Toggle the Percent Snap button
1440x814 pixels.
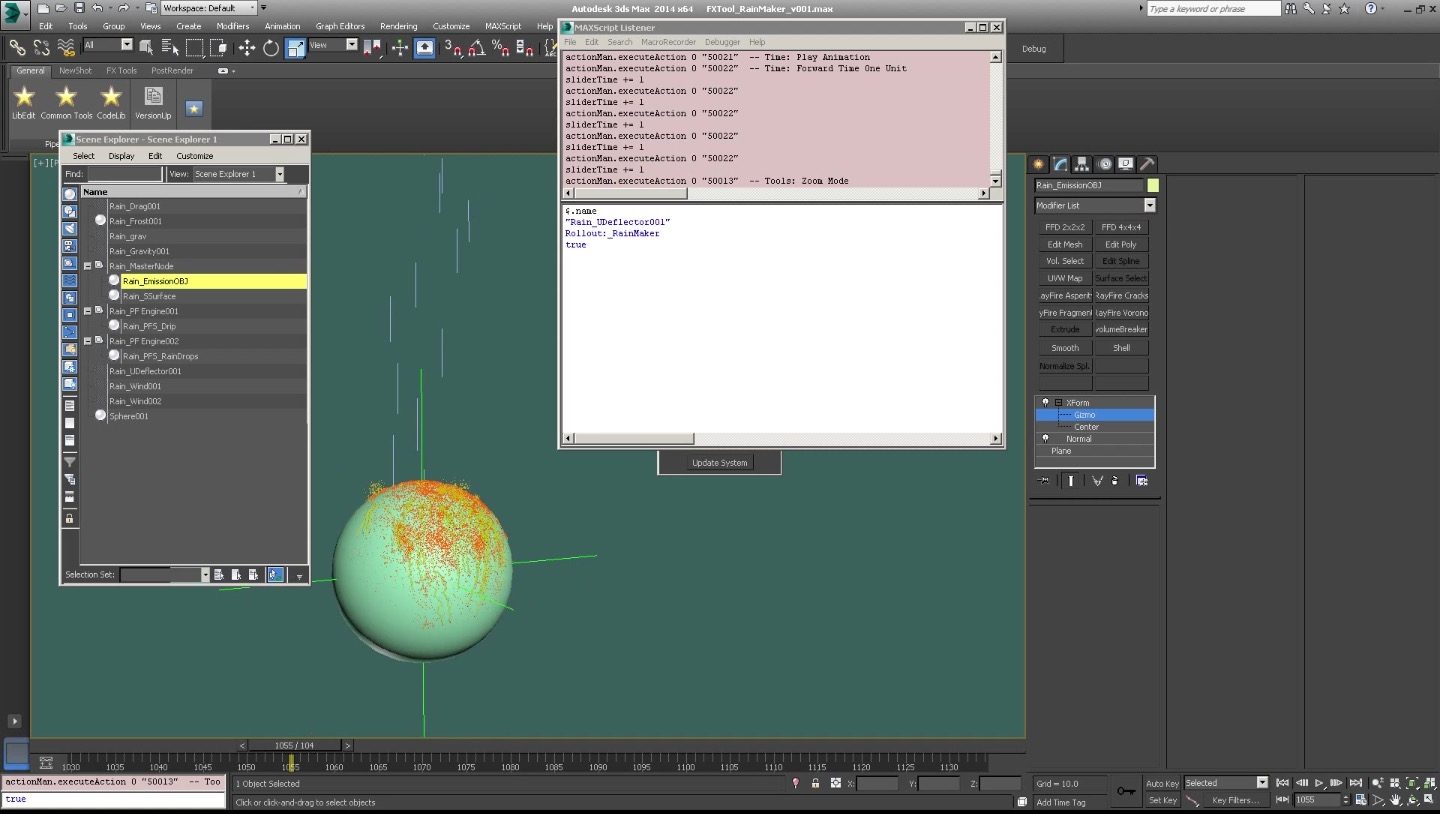tap(501, 48)
